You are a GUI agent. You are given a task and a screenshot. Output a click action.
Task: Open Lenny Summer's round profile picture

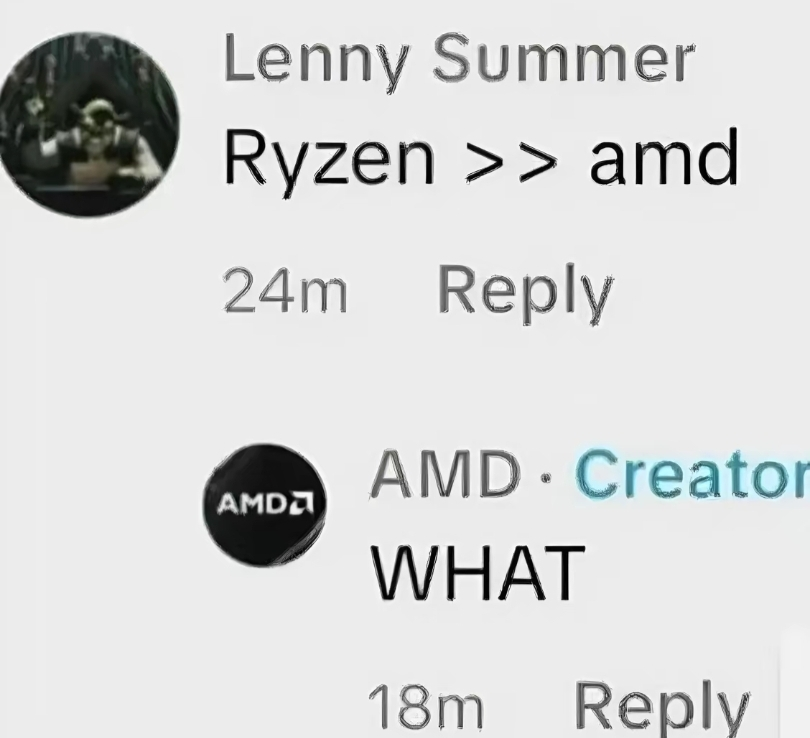point(89,124)
